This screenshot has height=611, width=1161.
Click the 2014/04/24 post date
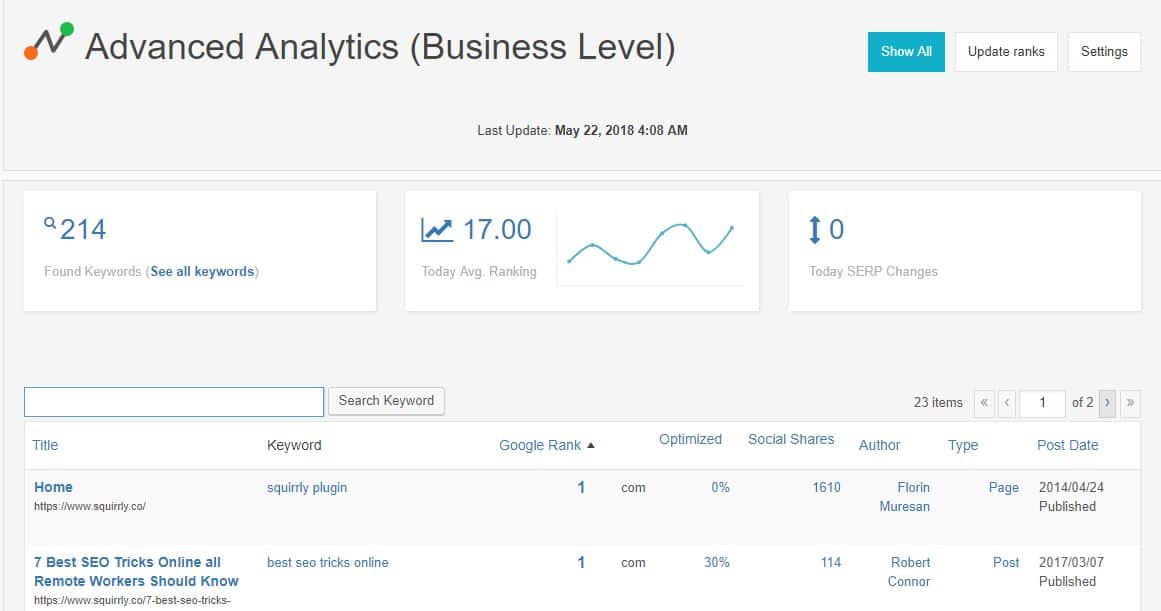(1071, 487)
